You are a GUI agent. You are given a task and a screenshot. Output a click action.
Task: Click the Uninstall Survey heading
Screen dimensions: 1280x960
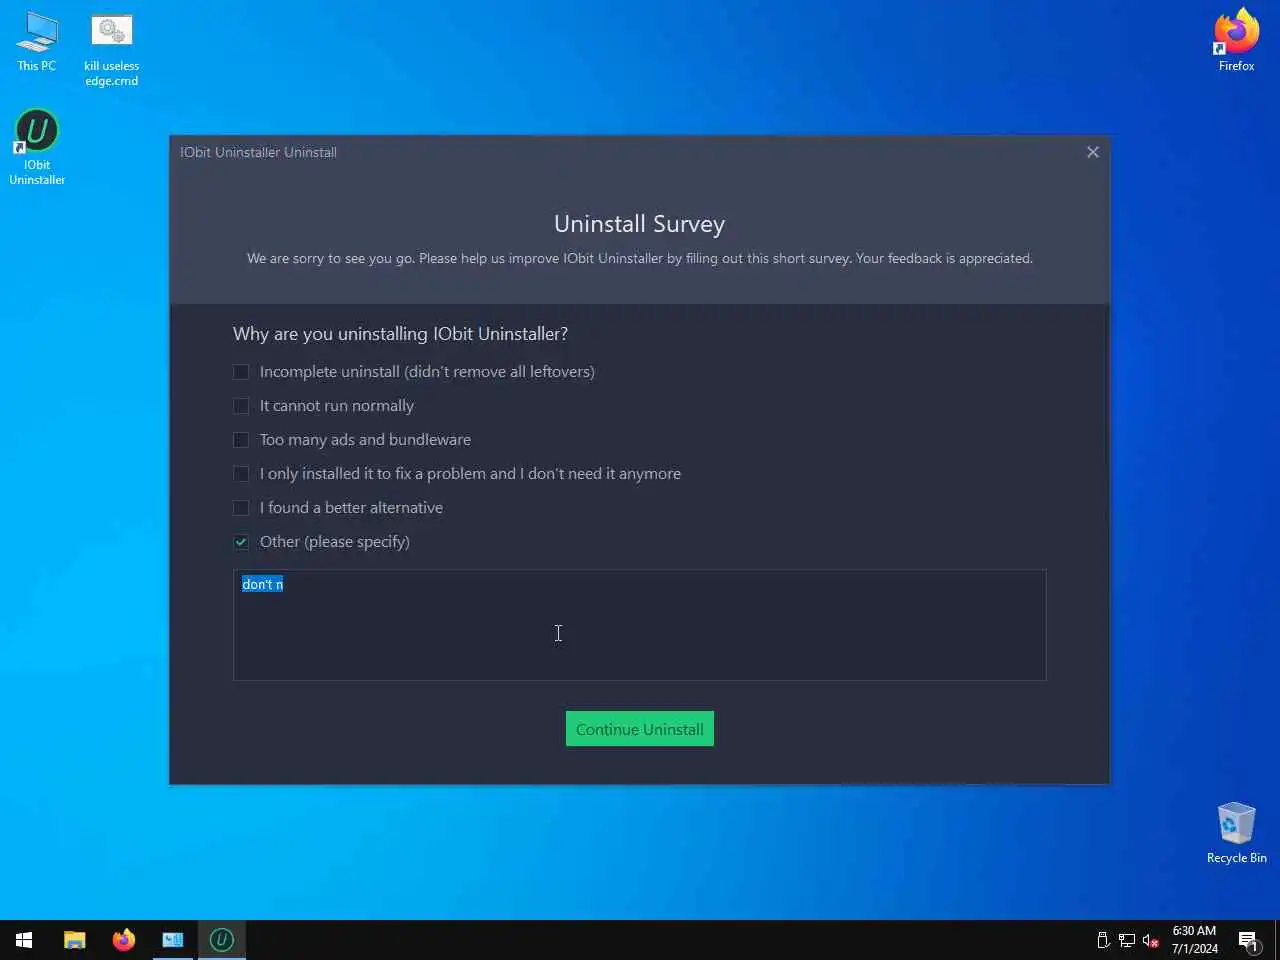(640, 224)
